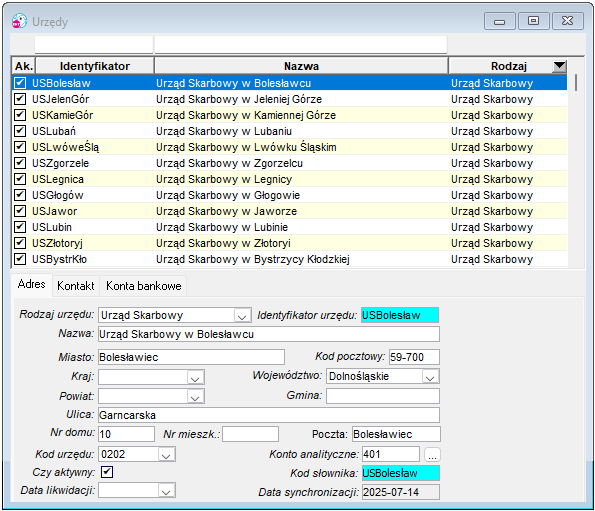Select row Urząd Skarbowy w Kamiennej Górze

coord(290,115)
